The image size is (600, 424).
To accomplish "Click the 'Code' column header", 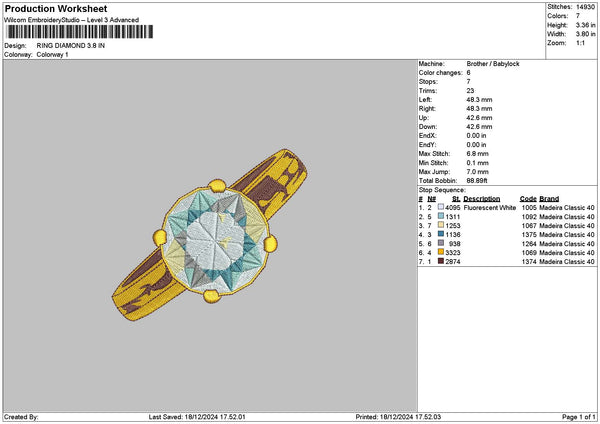I will click(528, 199).
